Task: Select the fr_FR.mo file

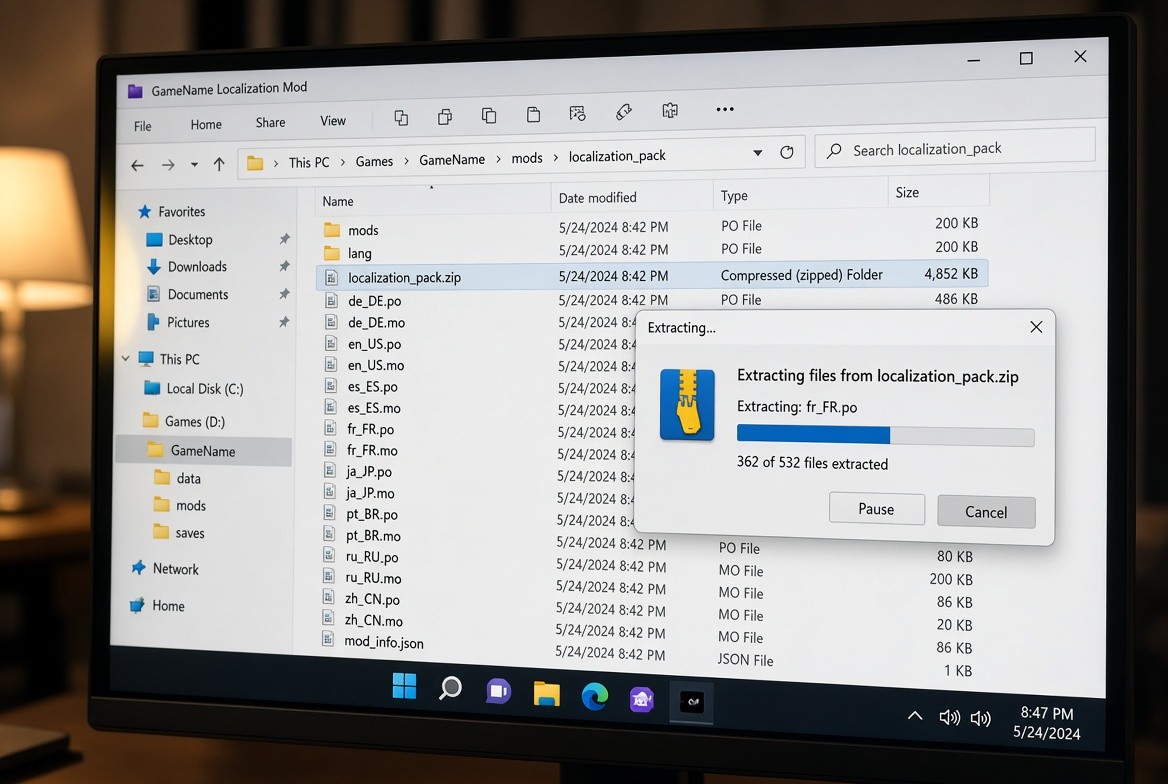Action: [372, 450]
